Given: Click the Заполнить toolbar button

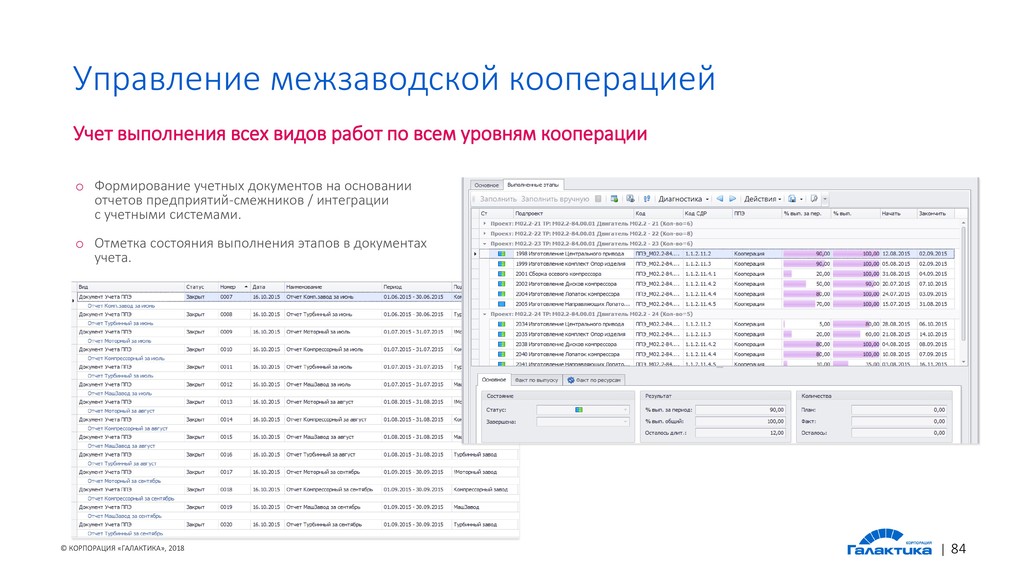Looking at the screenshot, I should tap(498, 199).
